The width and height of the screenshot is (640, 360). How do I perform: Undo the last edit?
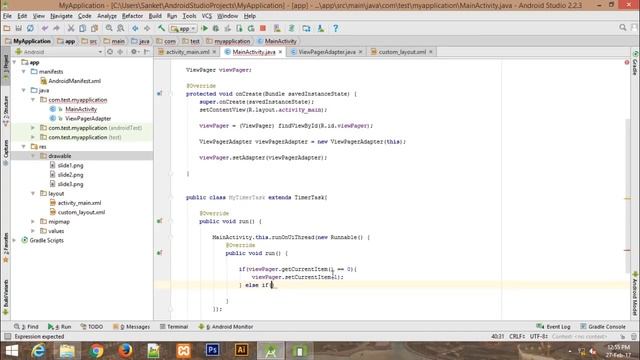(x=44, y=28)
